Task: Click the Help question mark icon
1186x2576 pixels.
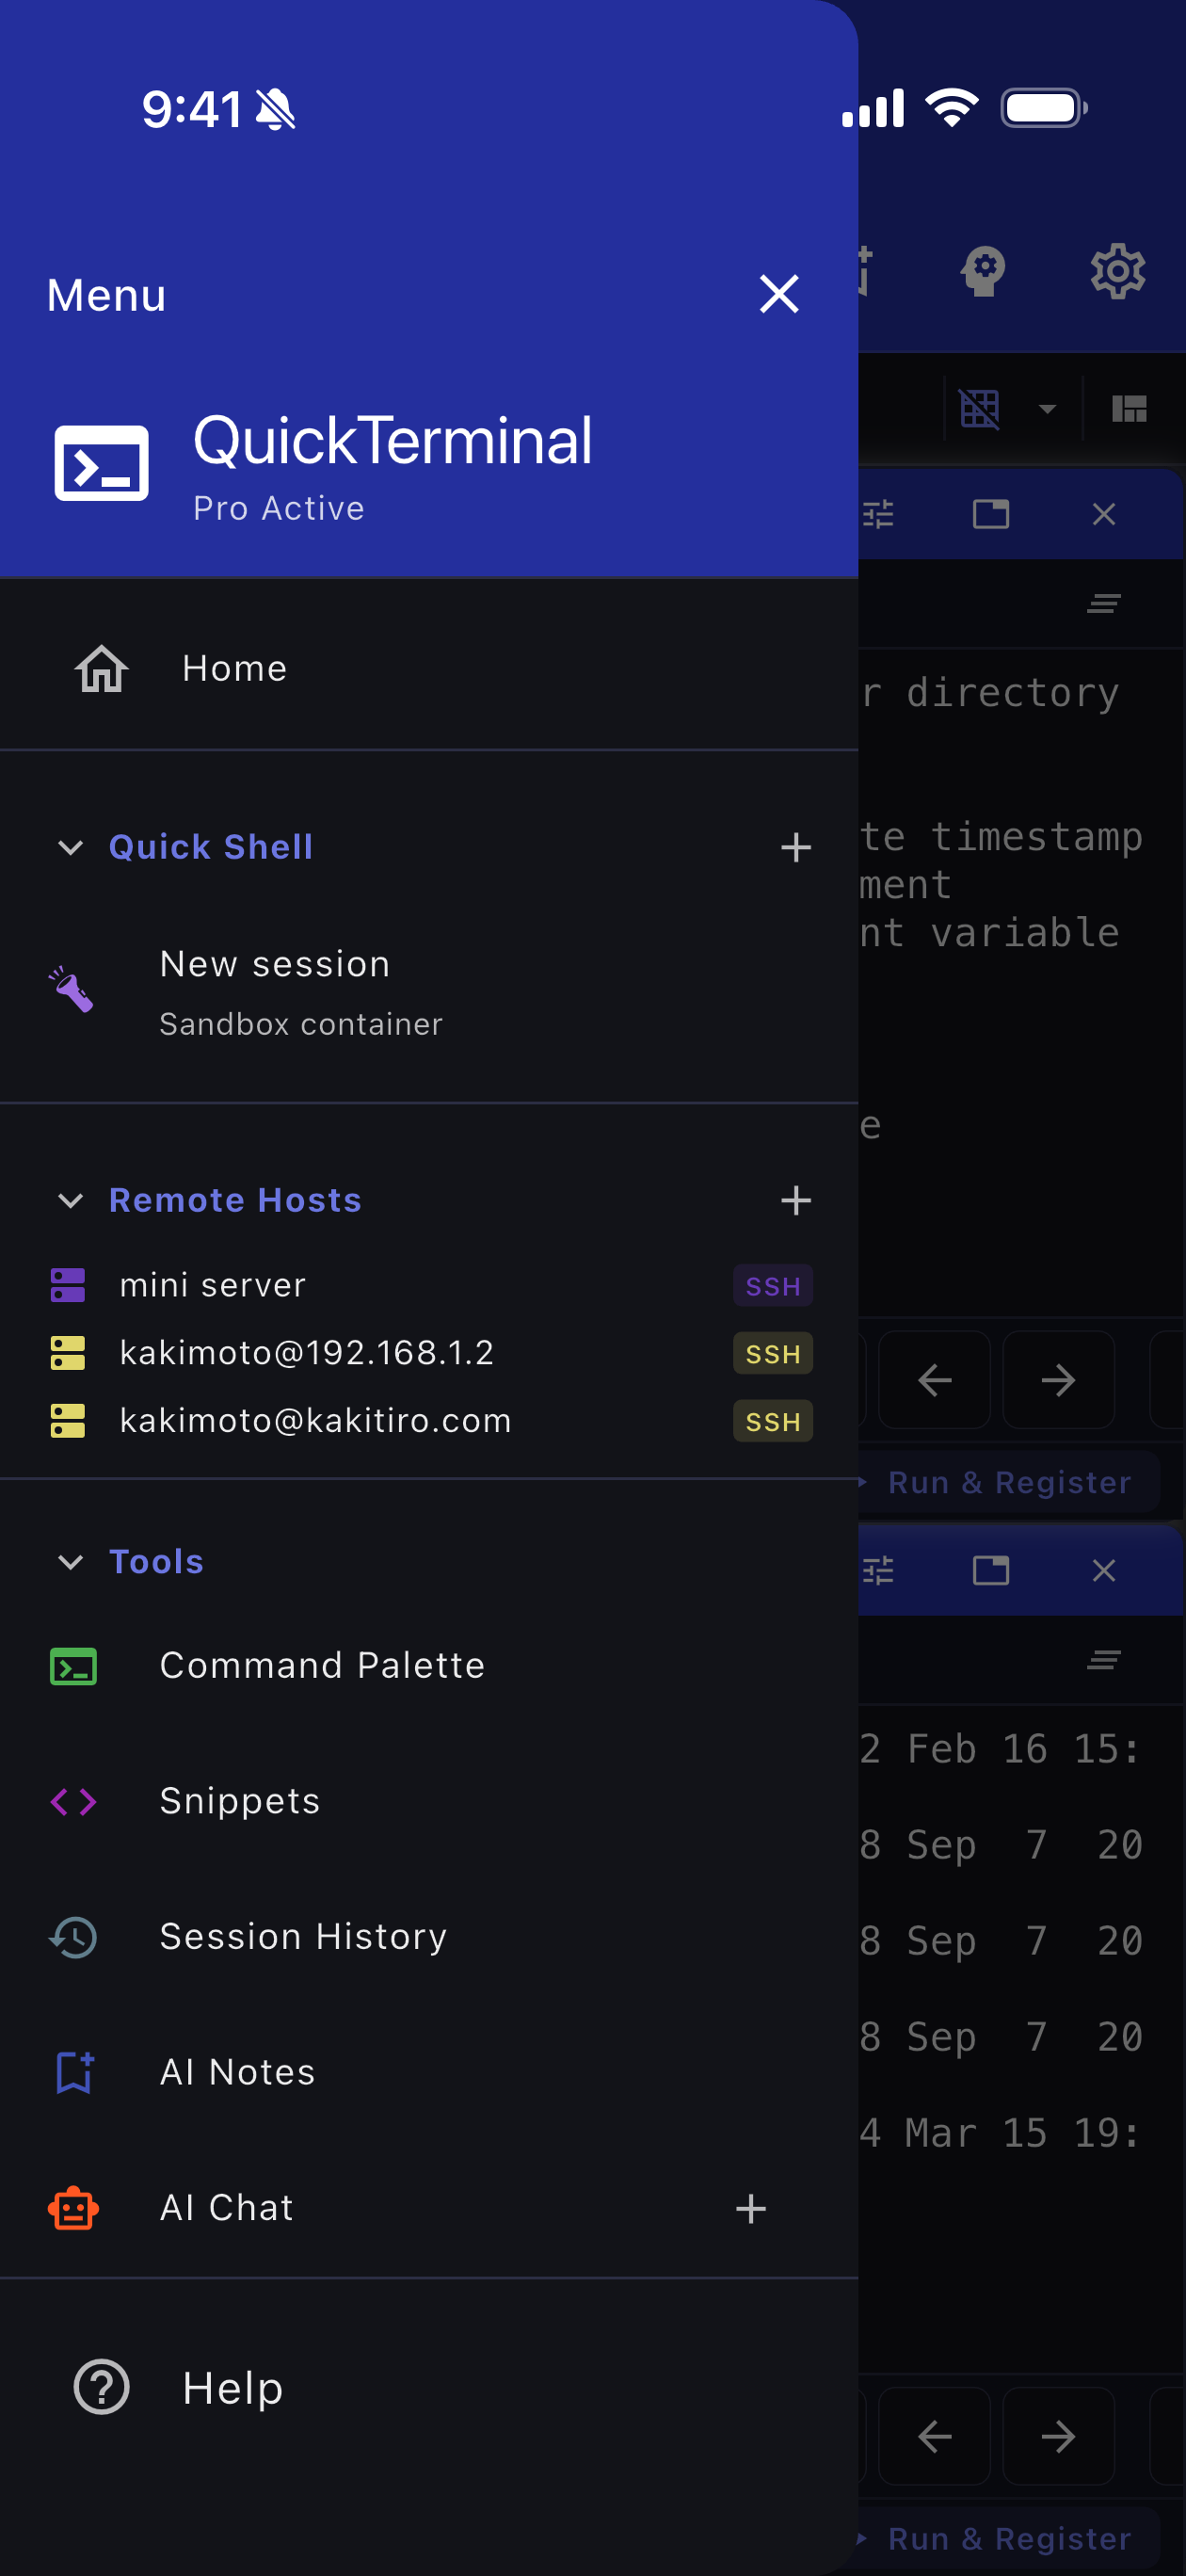Action: 102,2388
